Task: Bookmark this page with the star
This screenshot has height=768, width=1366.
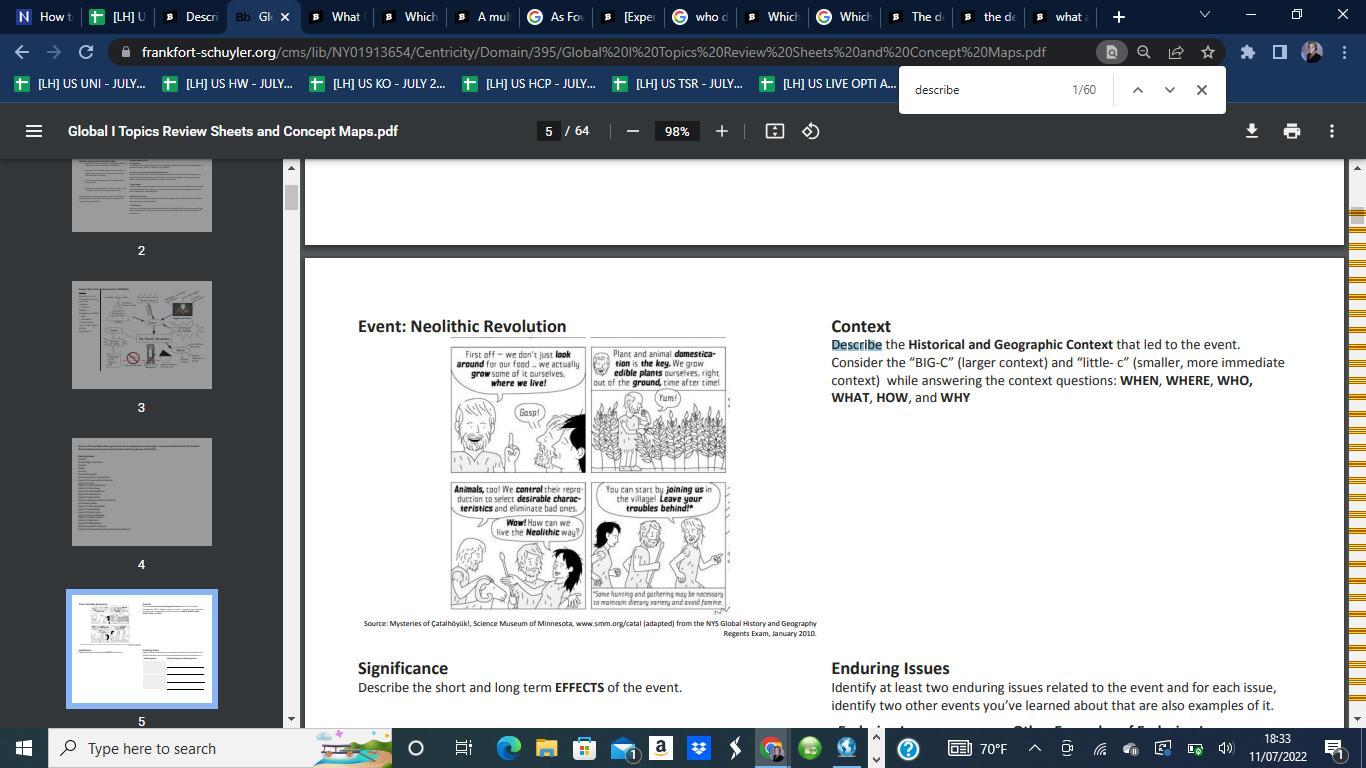Action: pos(1207,52)
